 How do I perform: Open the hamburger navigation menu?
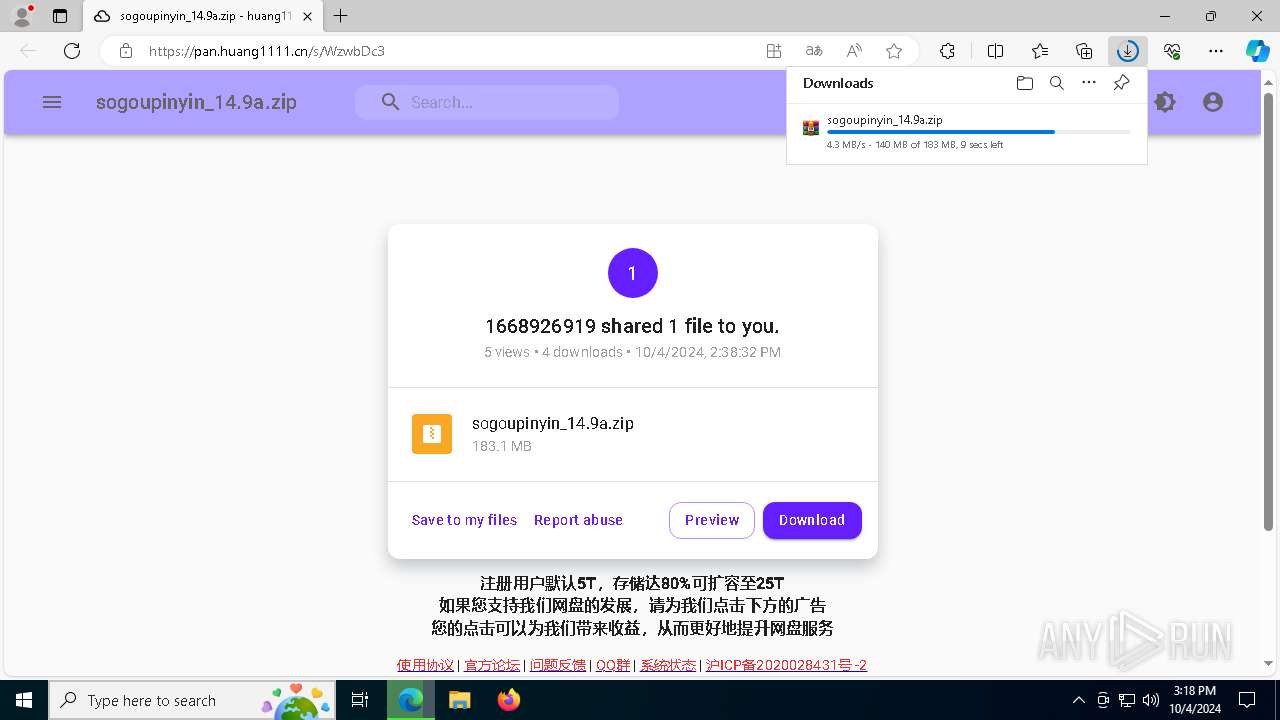(x=52, y=102)
